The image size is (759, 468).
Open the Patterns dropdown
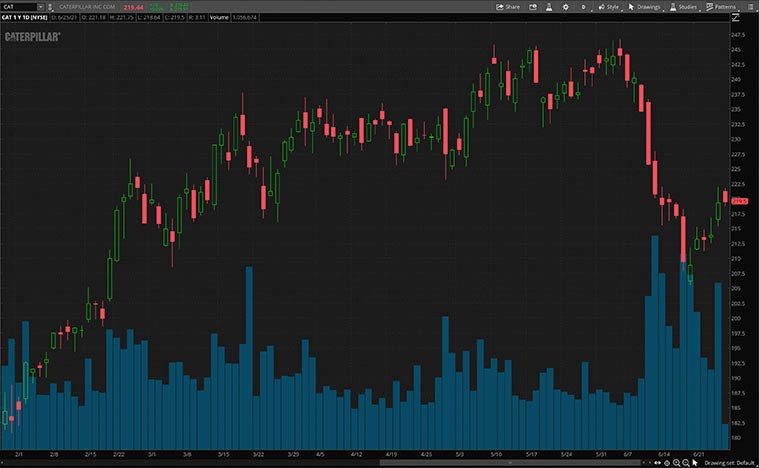[x=720, y=6]
